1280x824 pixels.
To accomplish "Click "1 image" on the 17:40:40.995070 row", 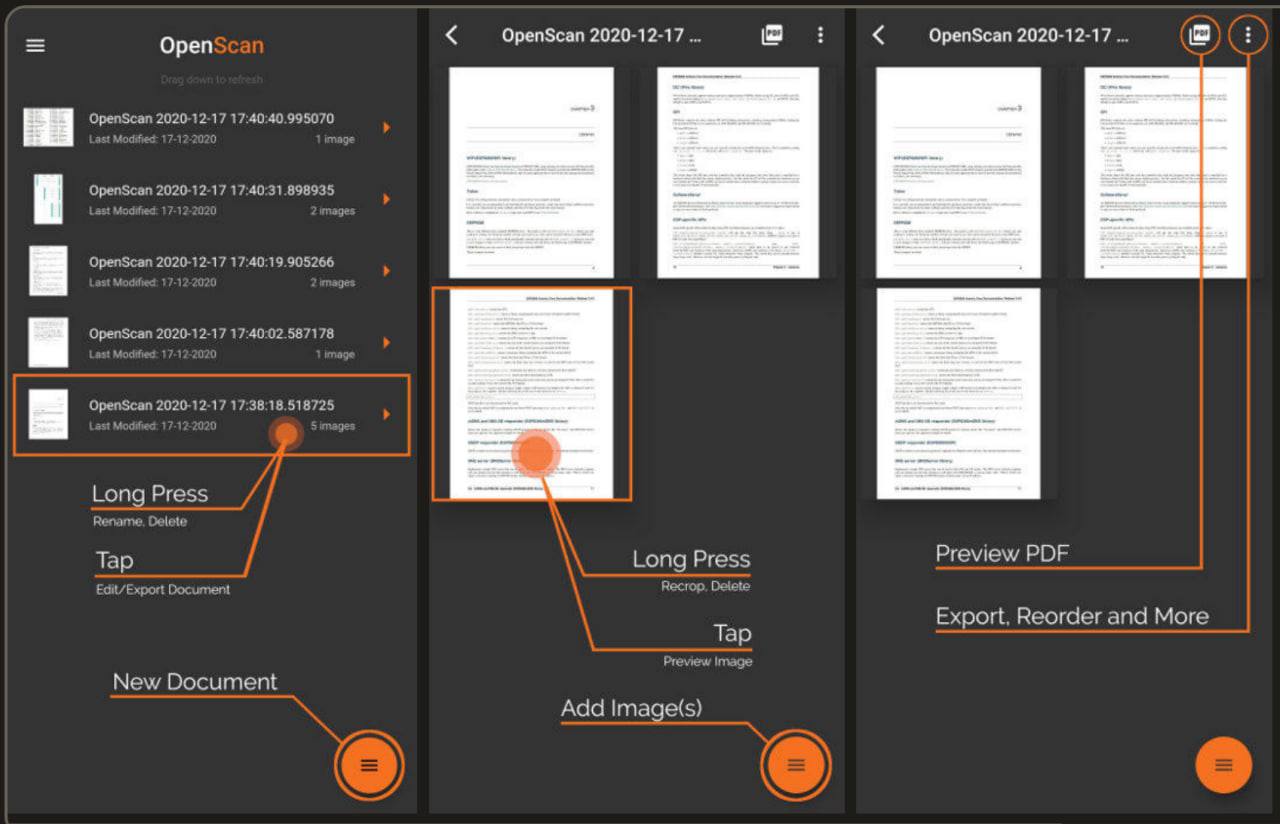I will point(335,139).
